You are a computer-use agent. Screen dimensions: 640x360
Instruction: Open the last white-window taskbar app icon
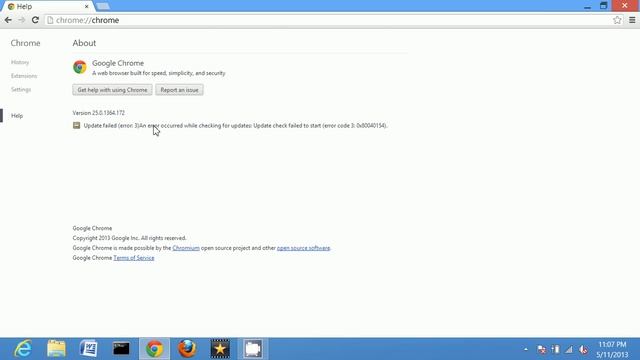pos(253,349)
